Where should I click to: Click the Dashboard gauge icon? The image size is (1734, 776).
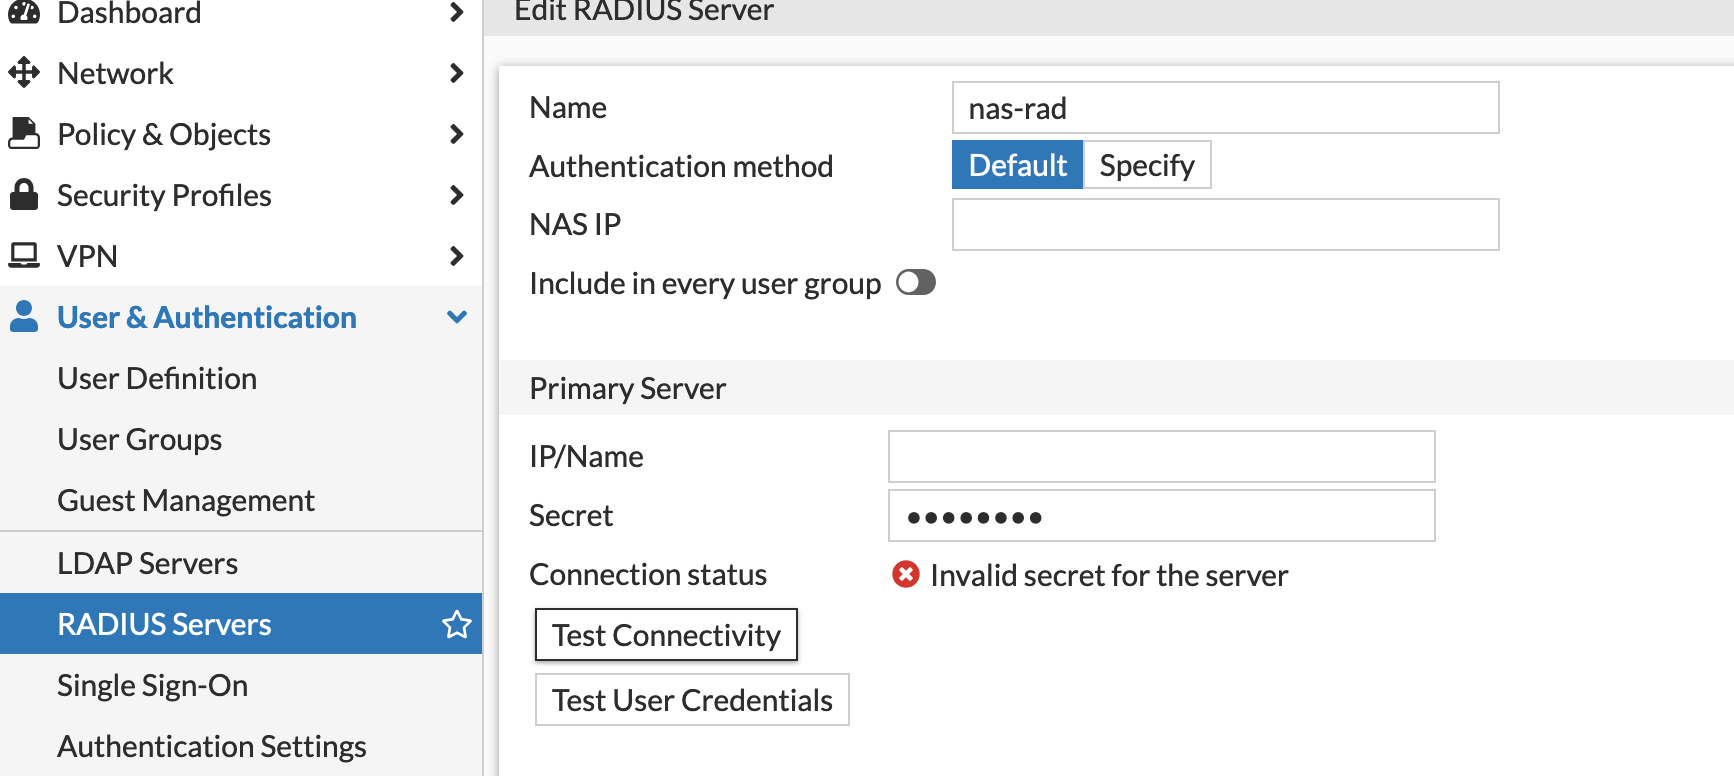click(24, 12)
